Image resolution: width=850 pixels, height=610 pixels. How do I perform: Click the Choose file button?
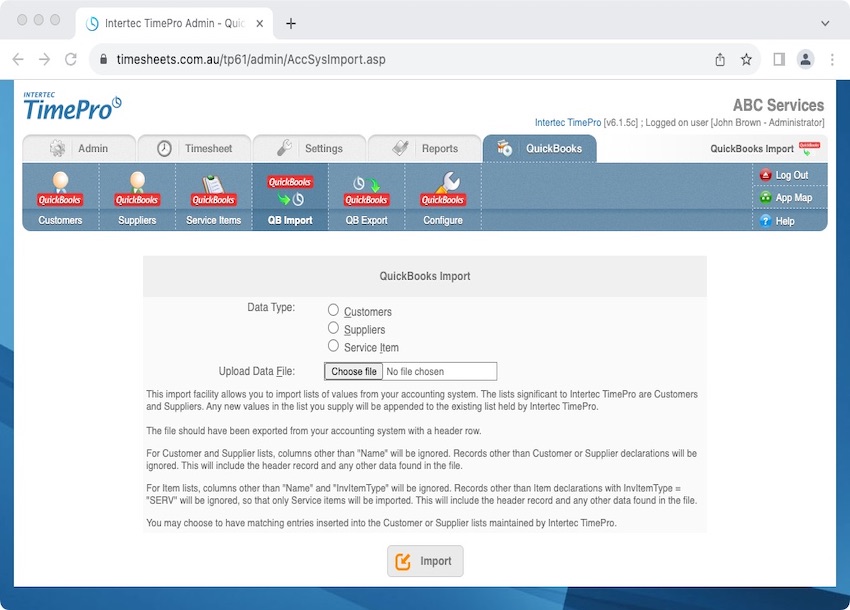coord(354,371)
